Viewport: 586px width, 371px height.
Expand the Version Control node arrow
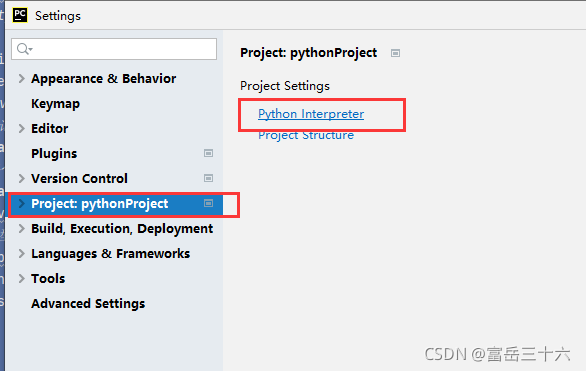[x=22, y=179]
